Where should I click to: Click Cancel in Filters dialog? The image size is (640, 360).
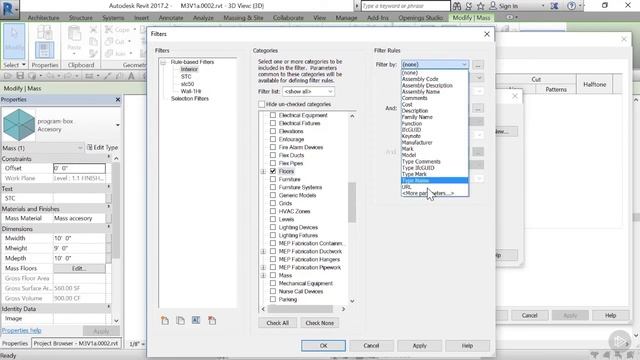(371, 346)
